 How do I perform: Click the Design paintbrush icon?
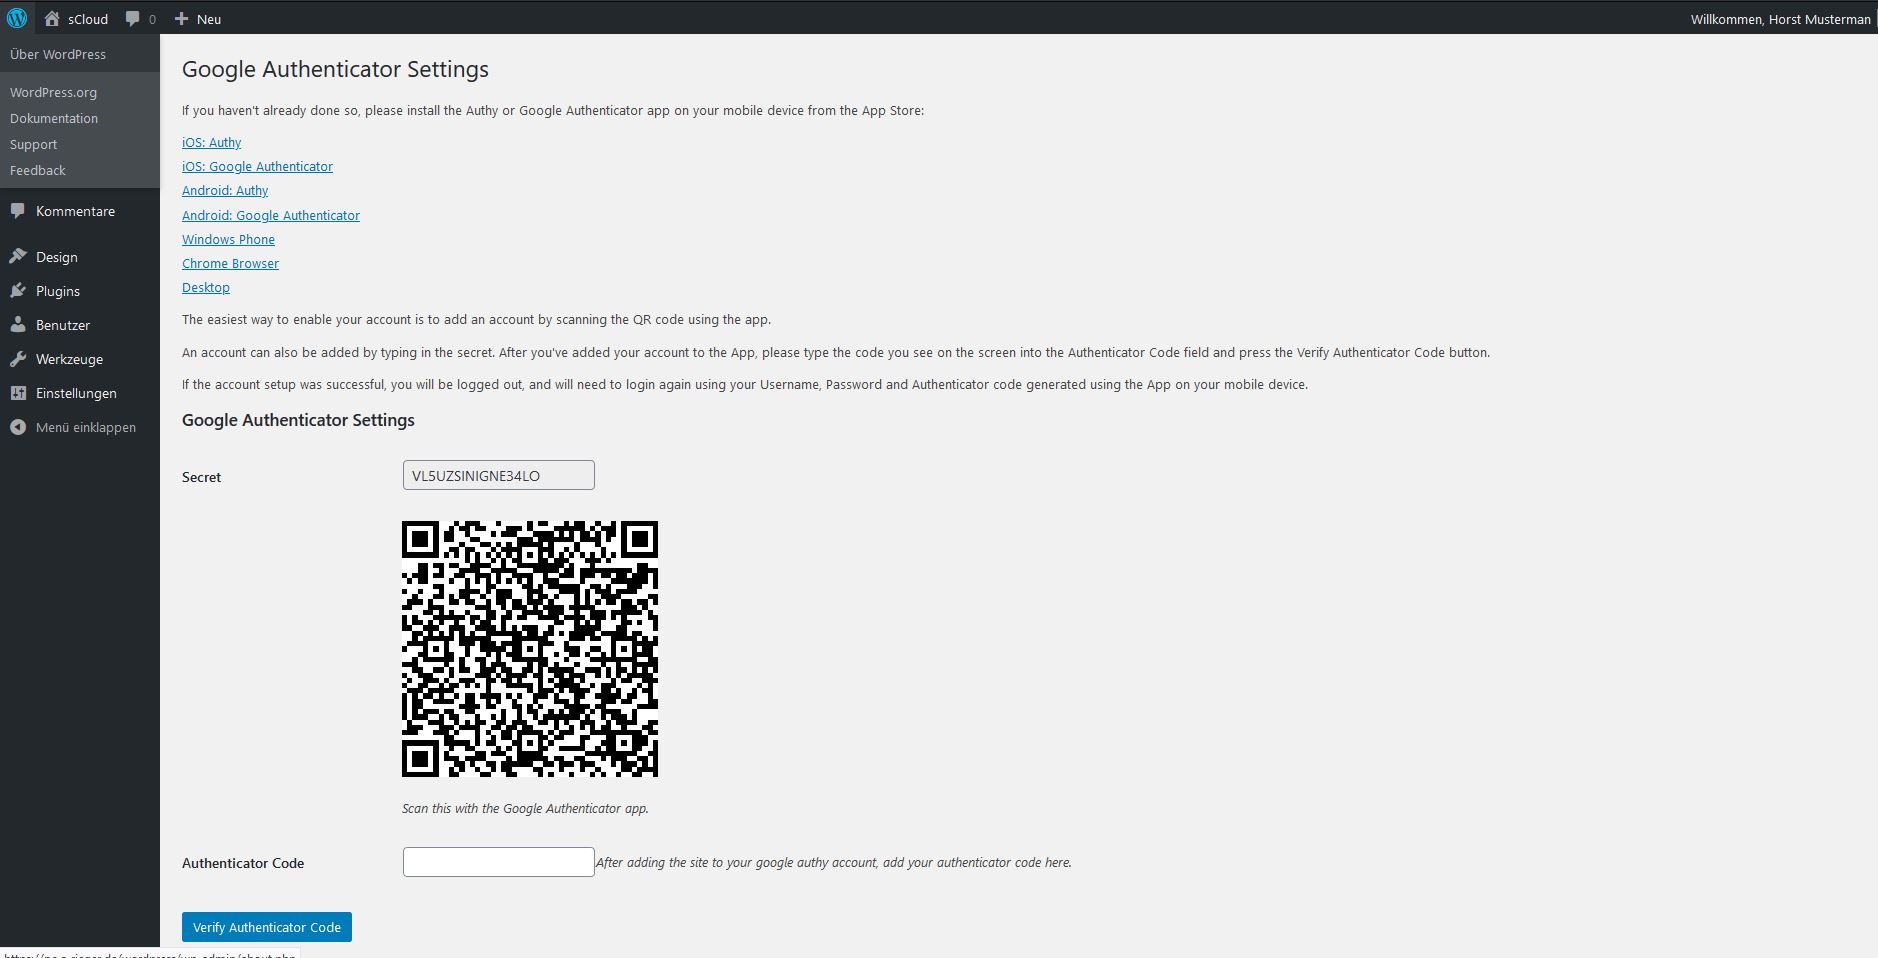(x=18, y=257)
